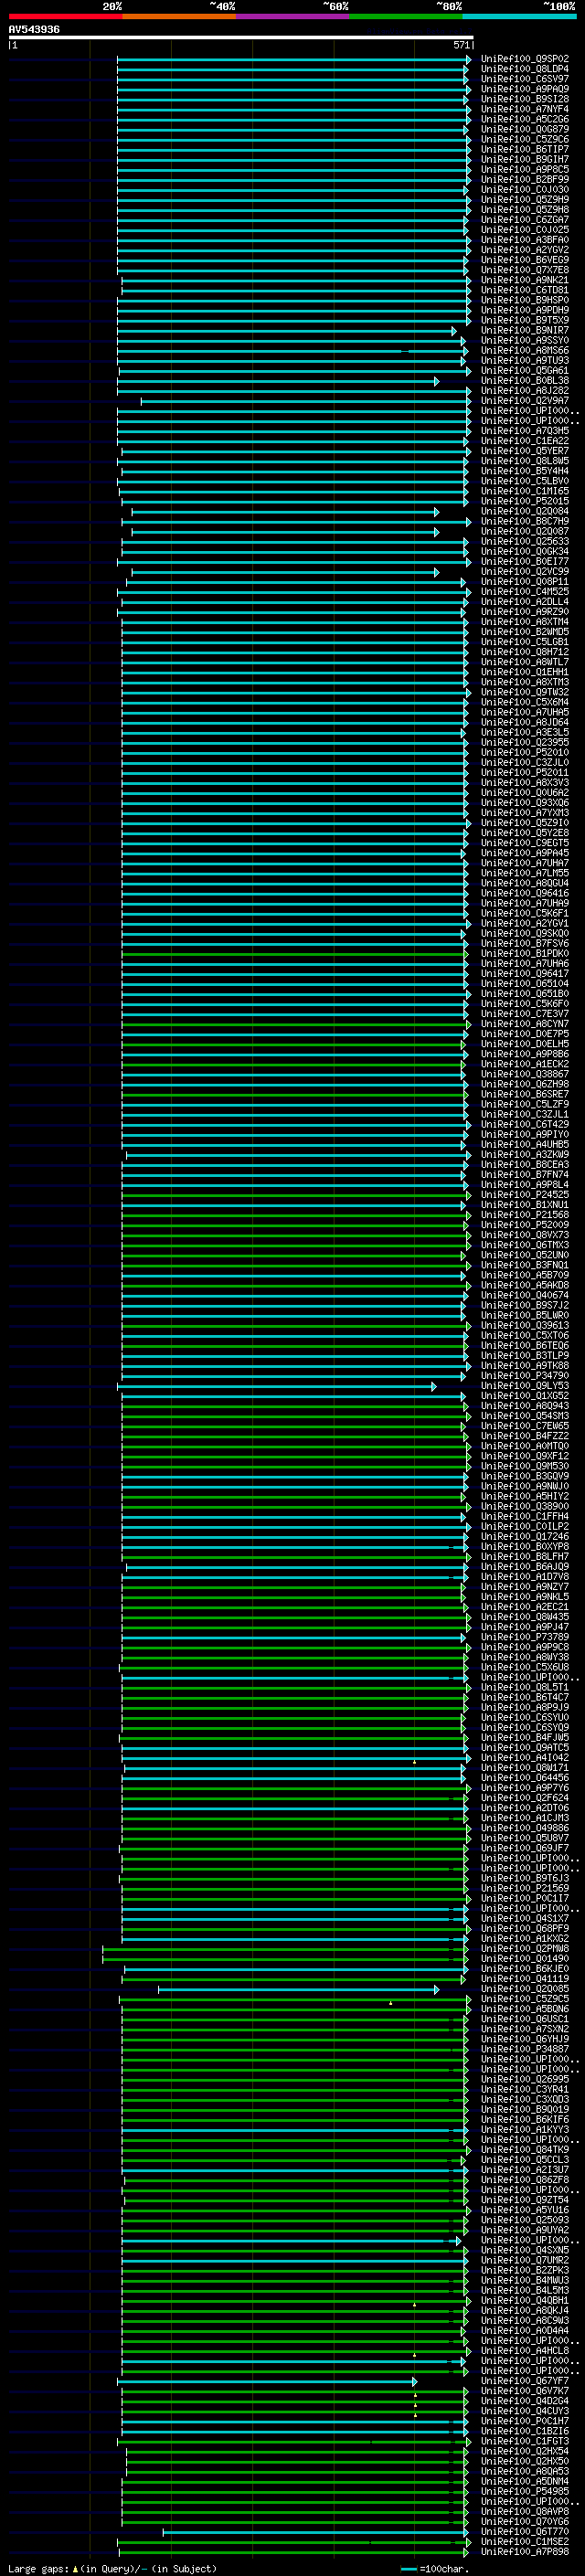Click entry UniRef100_P34790
This screenshot has height=2576, width=585.
coord(524,1375)
